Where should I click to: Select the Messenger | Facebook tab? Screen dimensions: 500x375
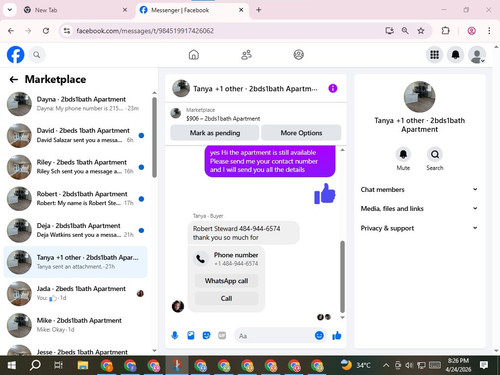(x=192, y=10)
